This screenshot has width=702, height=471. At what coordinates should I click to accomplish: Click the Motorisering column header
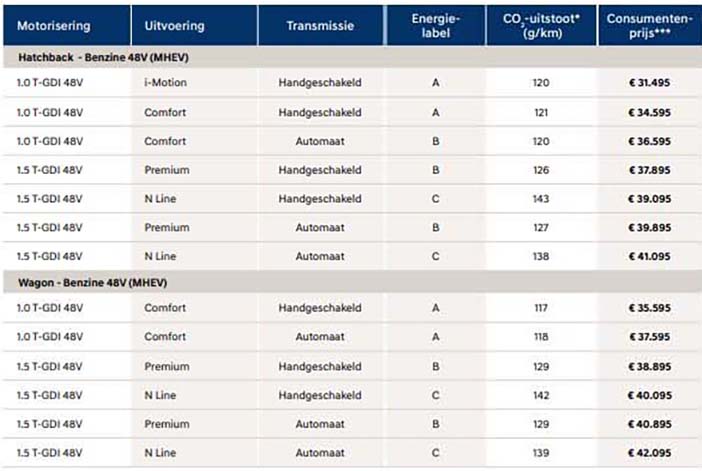coord(54,26)
